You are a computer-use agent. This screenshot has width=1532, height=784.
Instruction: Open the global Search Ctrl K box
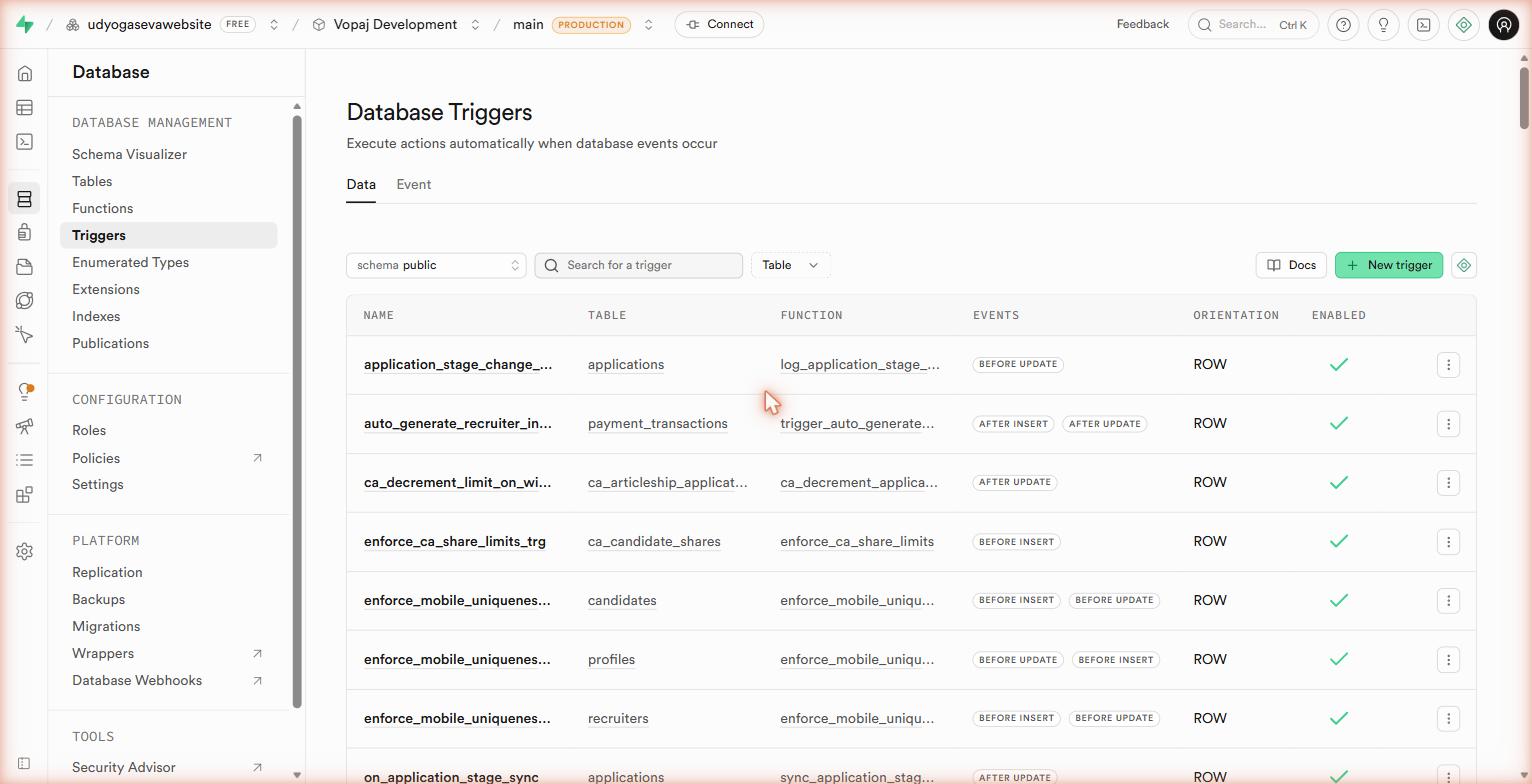[x=1253, y=24]
